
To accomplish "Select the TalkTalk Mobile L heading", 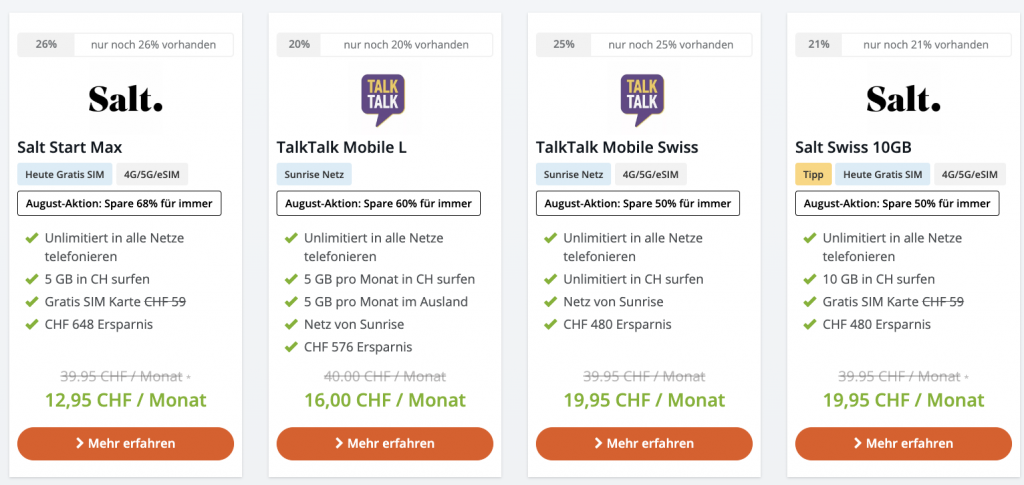I will coord(342,147).
